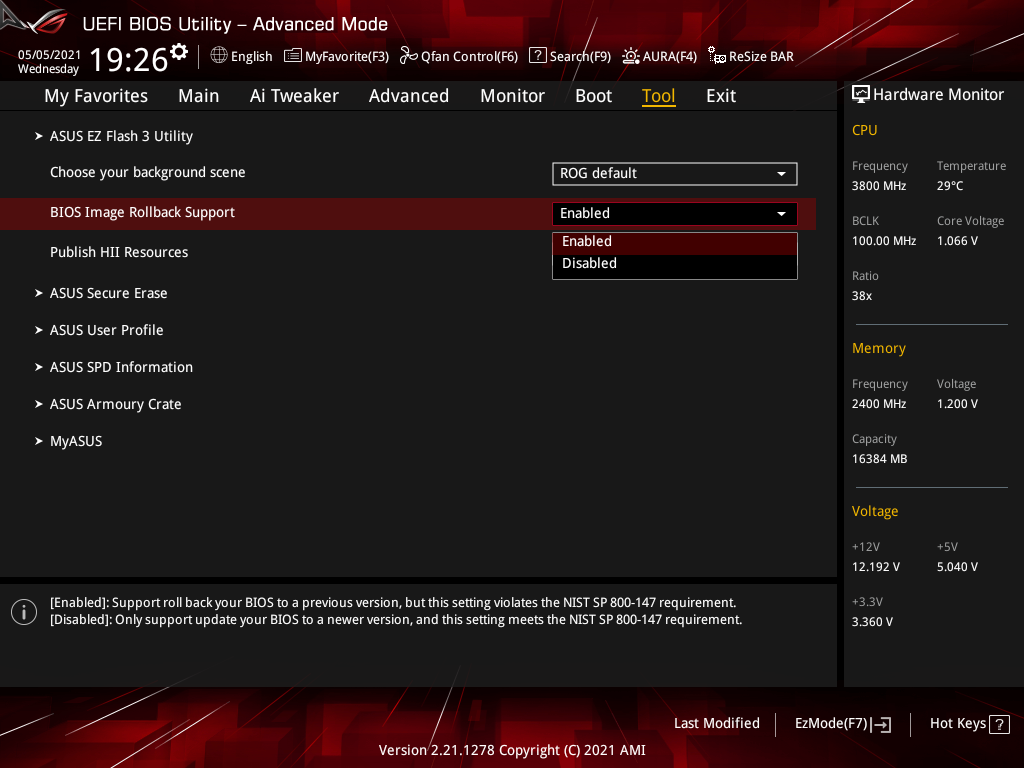Image resolution: width=1024 pixels, height=768 pixels.
Task: Go to the Advanced tab
Action: pos(409,96)
